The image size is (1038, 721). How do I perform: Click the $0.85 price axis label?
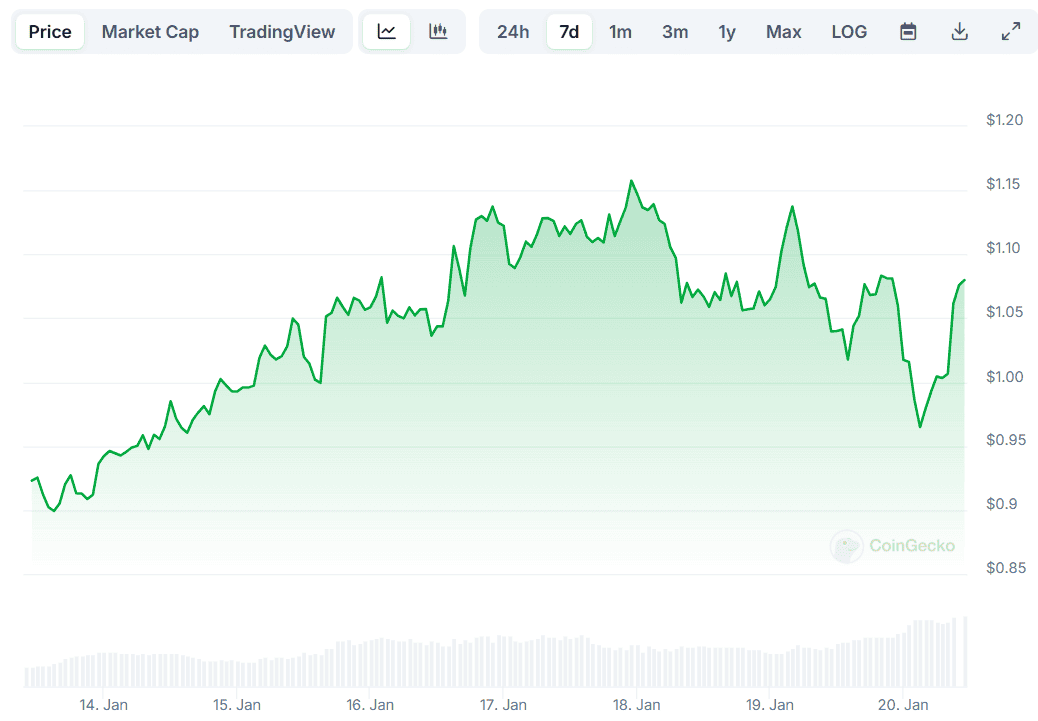pos(1006,568)
